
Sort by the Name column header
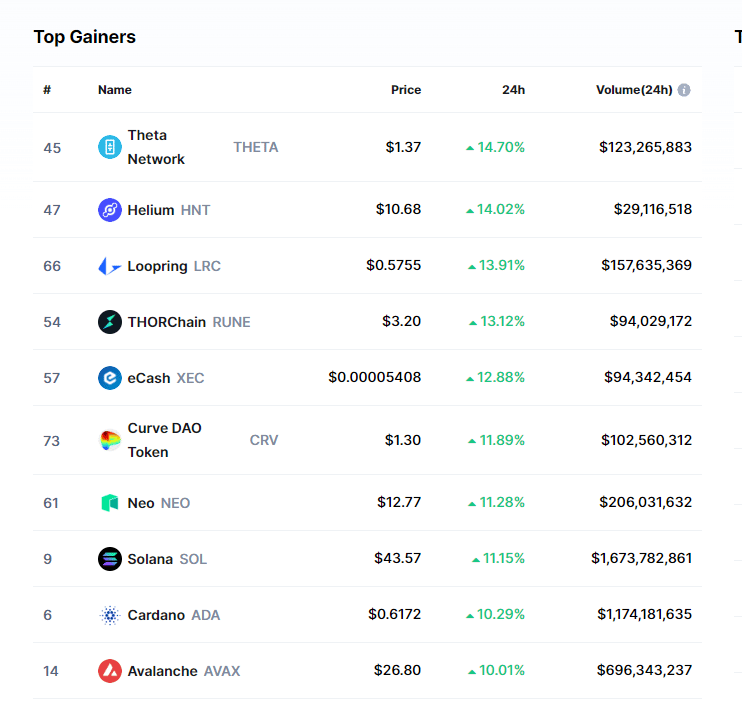click(115, 90)
